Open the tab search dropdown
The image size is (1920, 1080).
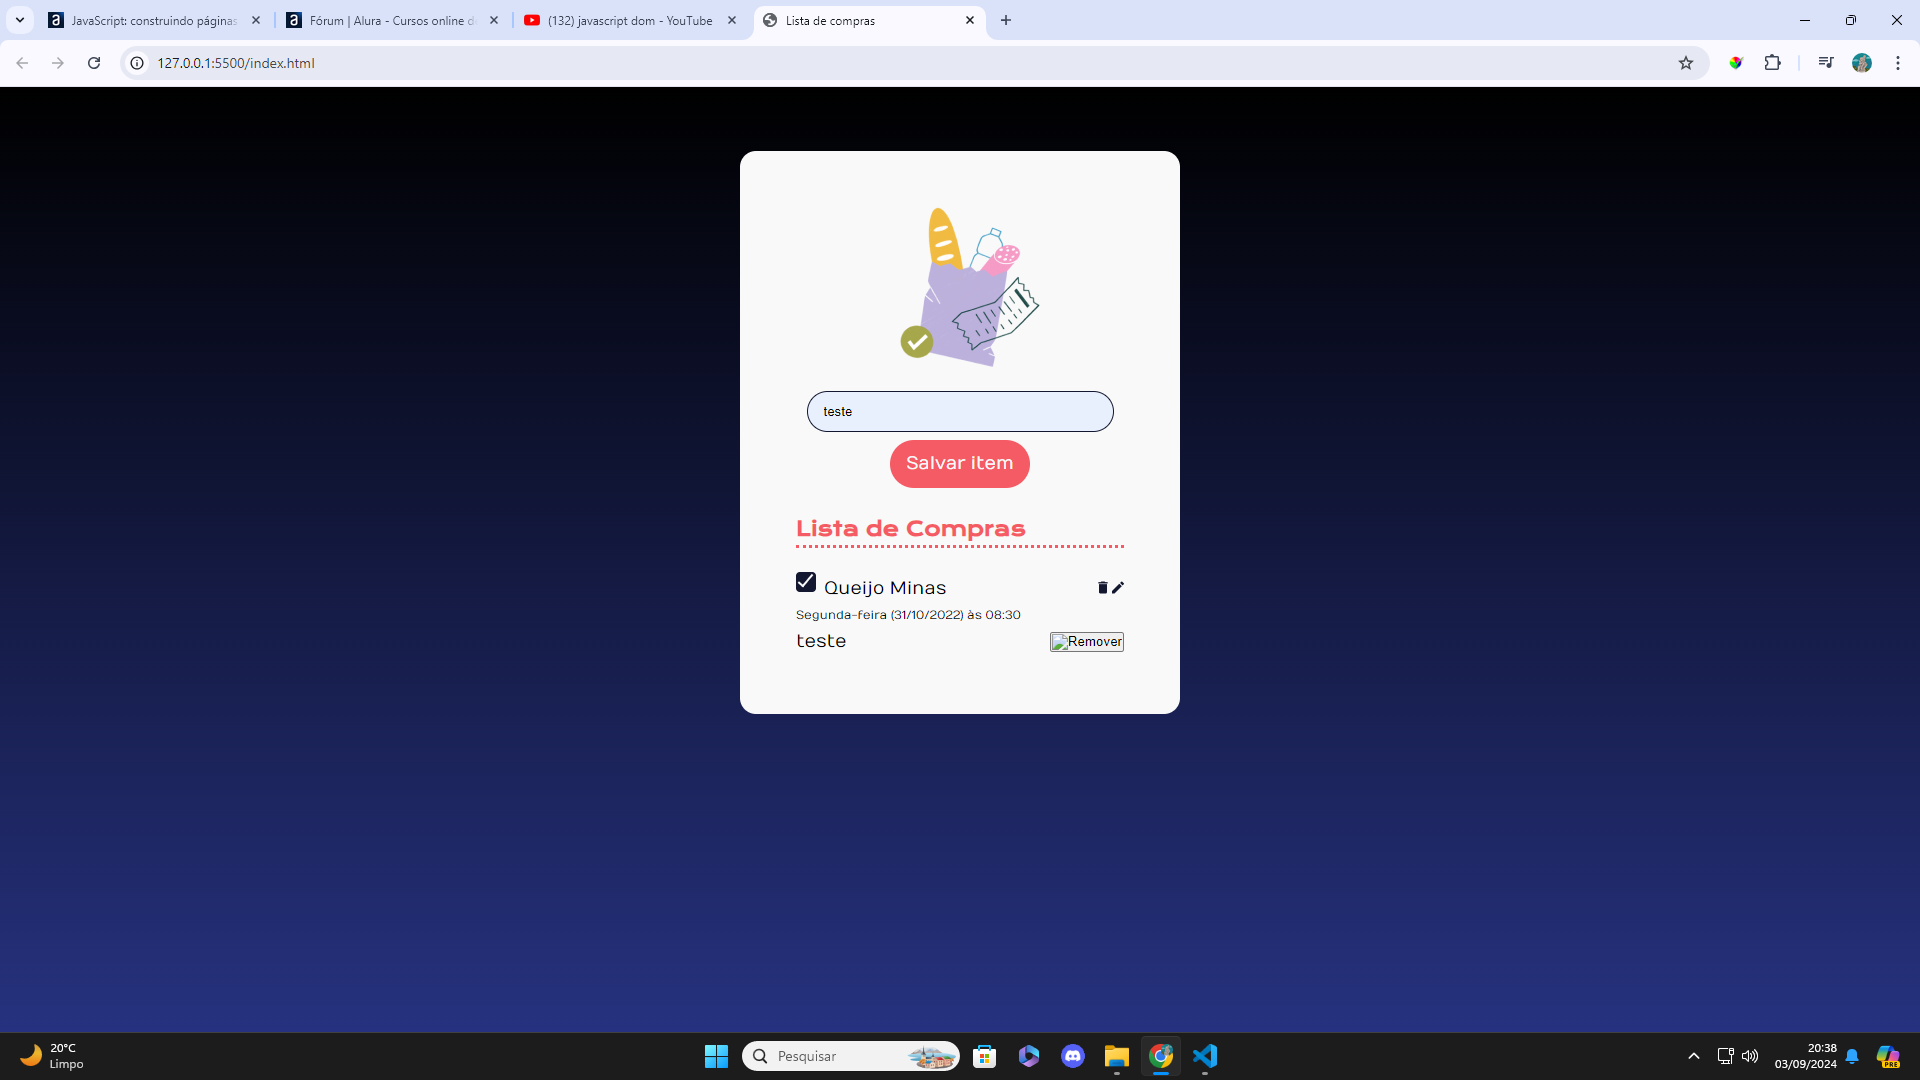pyautogui.click(x=20, y=20)
